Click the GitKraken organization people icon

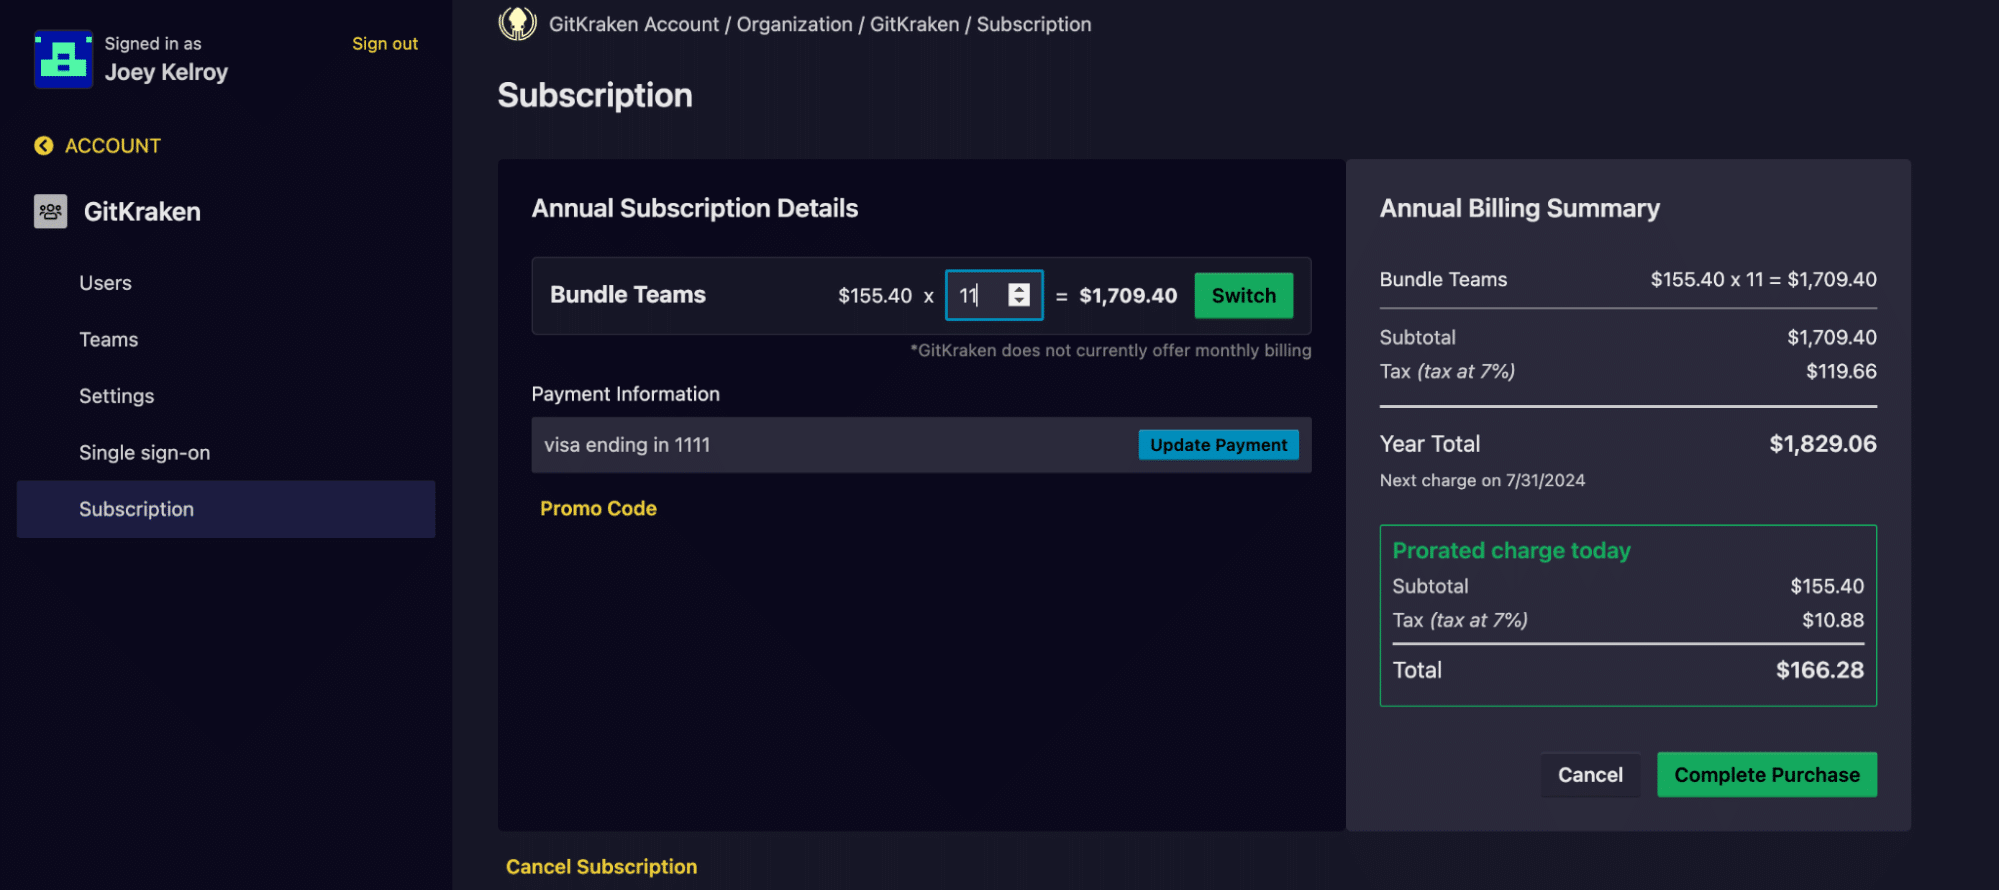point(50,211)
